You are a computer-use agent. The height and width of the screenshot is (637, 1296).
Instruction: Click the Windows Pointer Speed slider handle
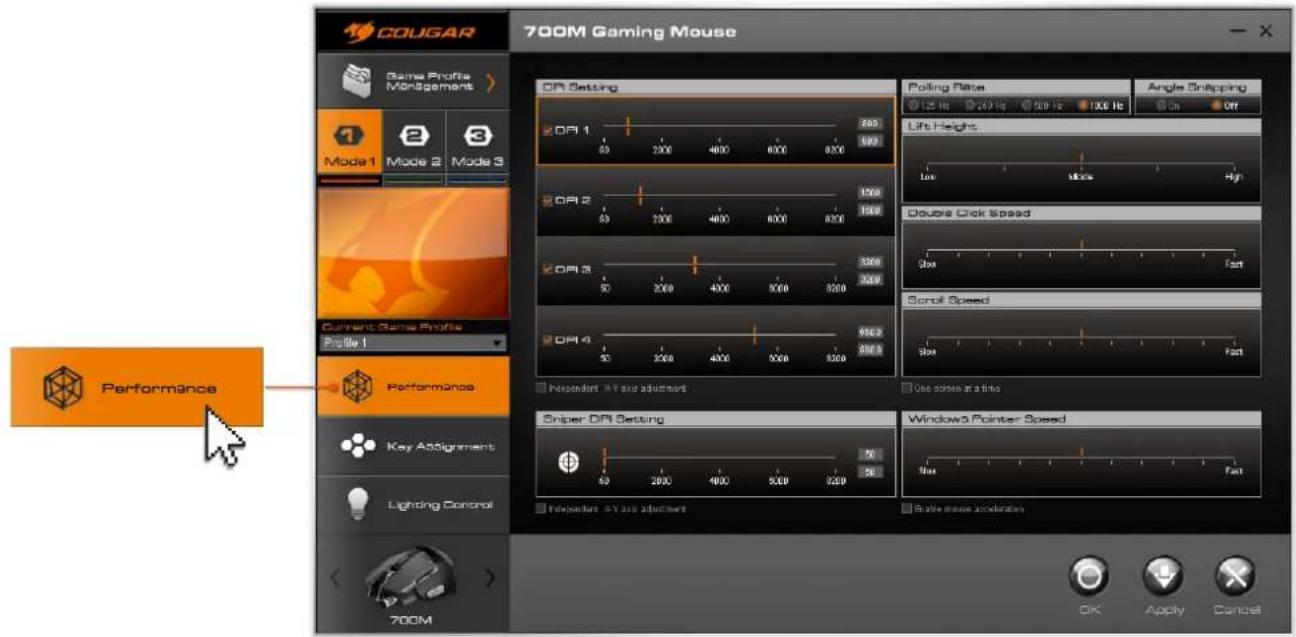[1081, 453]
